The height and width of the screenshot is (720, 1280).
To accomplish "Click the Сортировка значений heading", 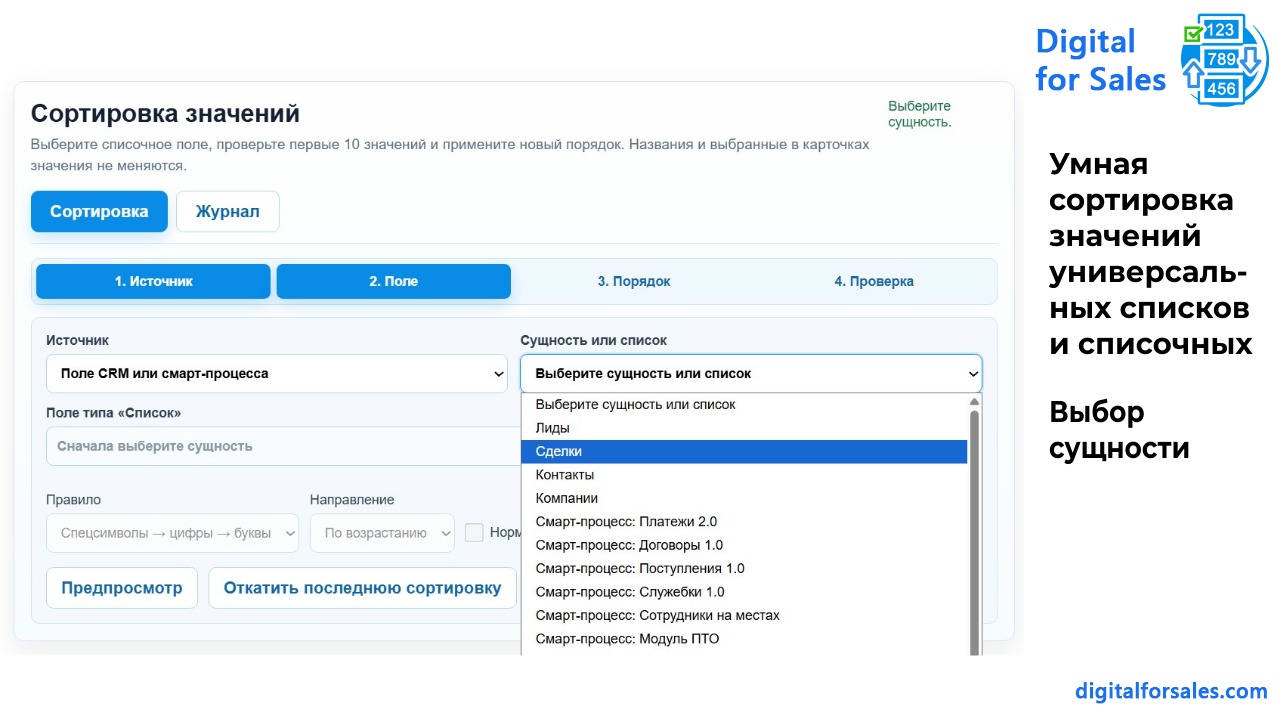I will click(165, 114).
